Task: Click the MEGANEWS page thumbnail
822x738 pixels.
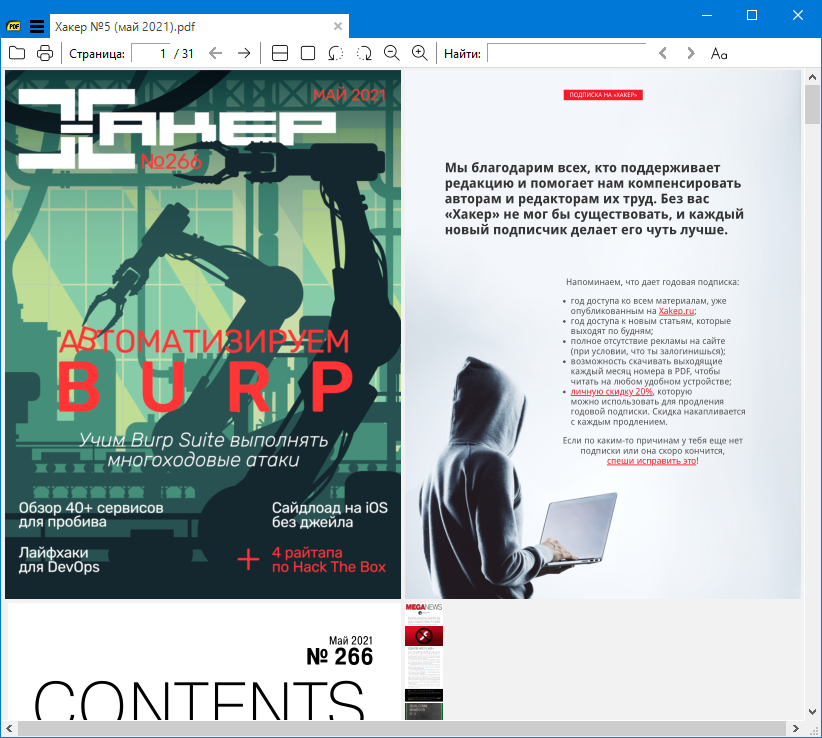Action: [424, 661]
